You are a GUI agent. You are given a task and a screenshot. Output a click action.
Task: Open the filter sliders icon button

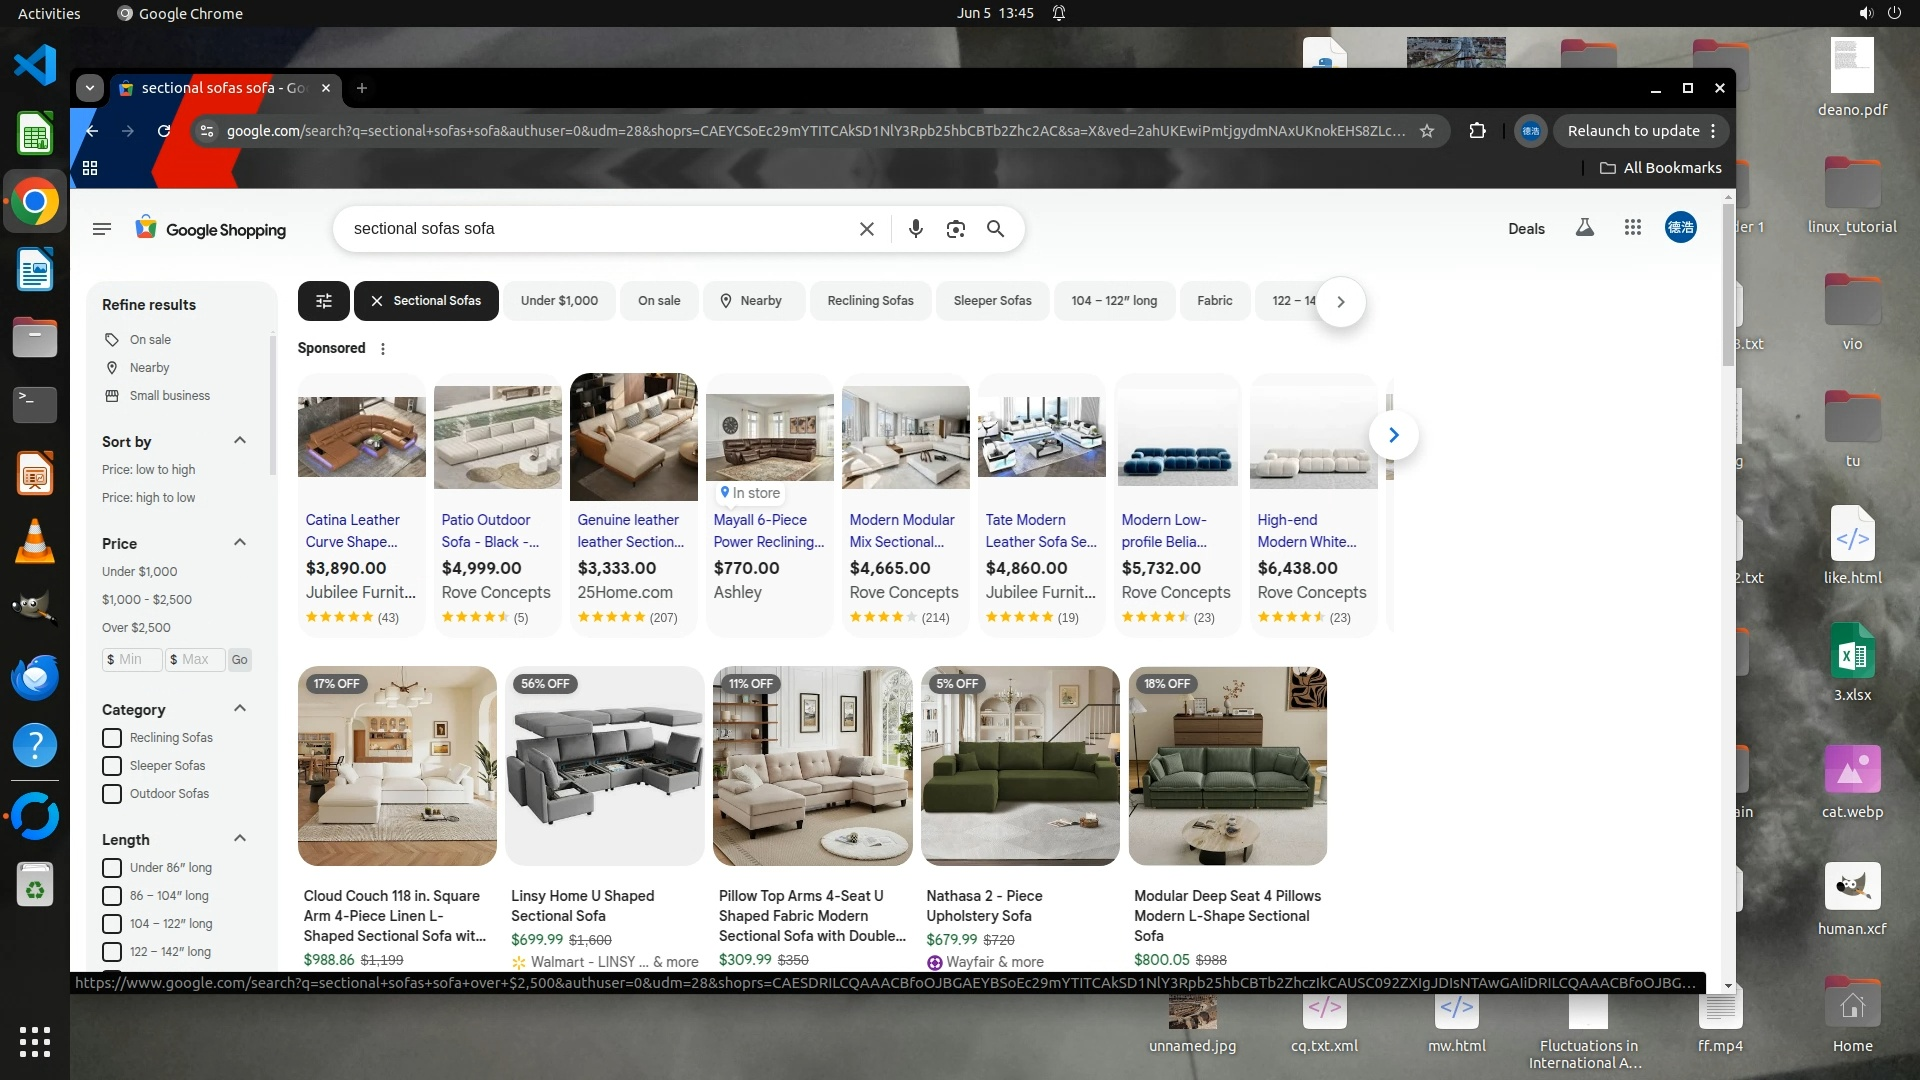tap(323, 301)
